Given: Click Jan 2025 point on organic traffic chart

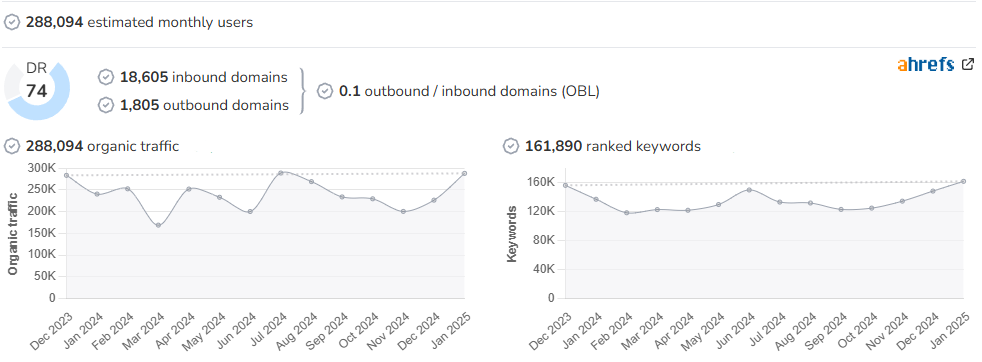Looking at the screenshot, I should coord(465,173).
